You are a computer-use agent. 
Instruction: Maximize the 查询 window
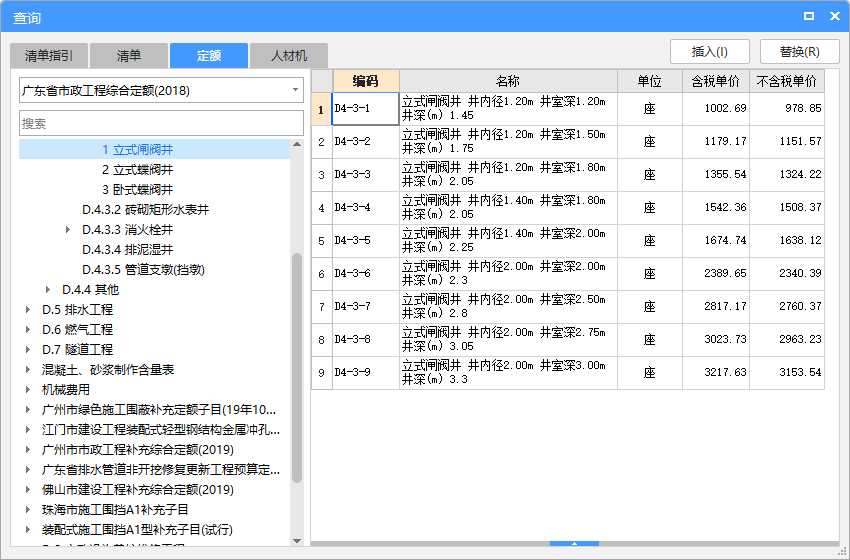[x=809, y=16]
